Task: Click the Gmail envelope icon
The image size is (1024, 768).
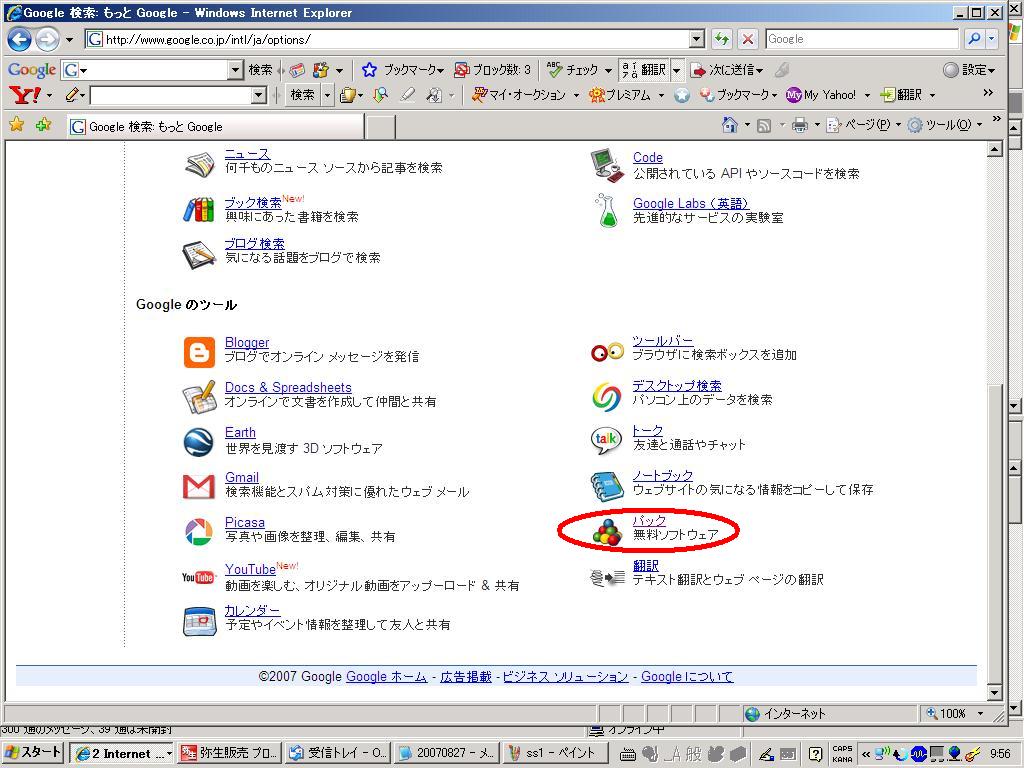Action: (x=199, y=487)
